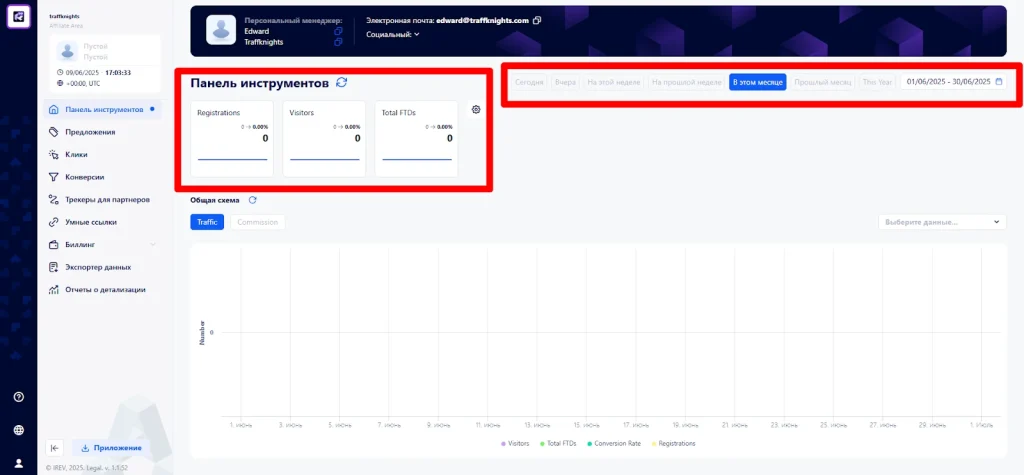Expand the Биллинг submenu chevron
This screenshot has width=1024, height=475.
(x=153, y=244)
